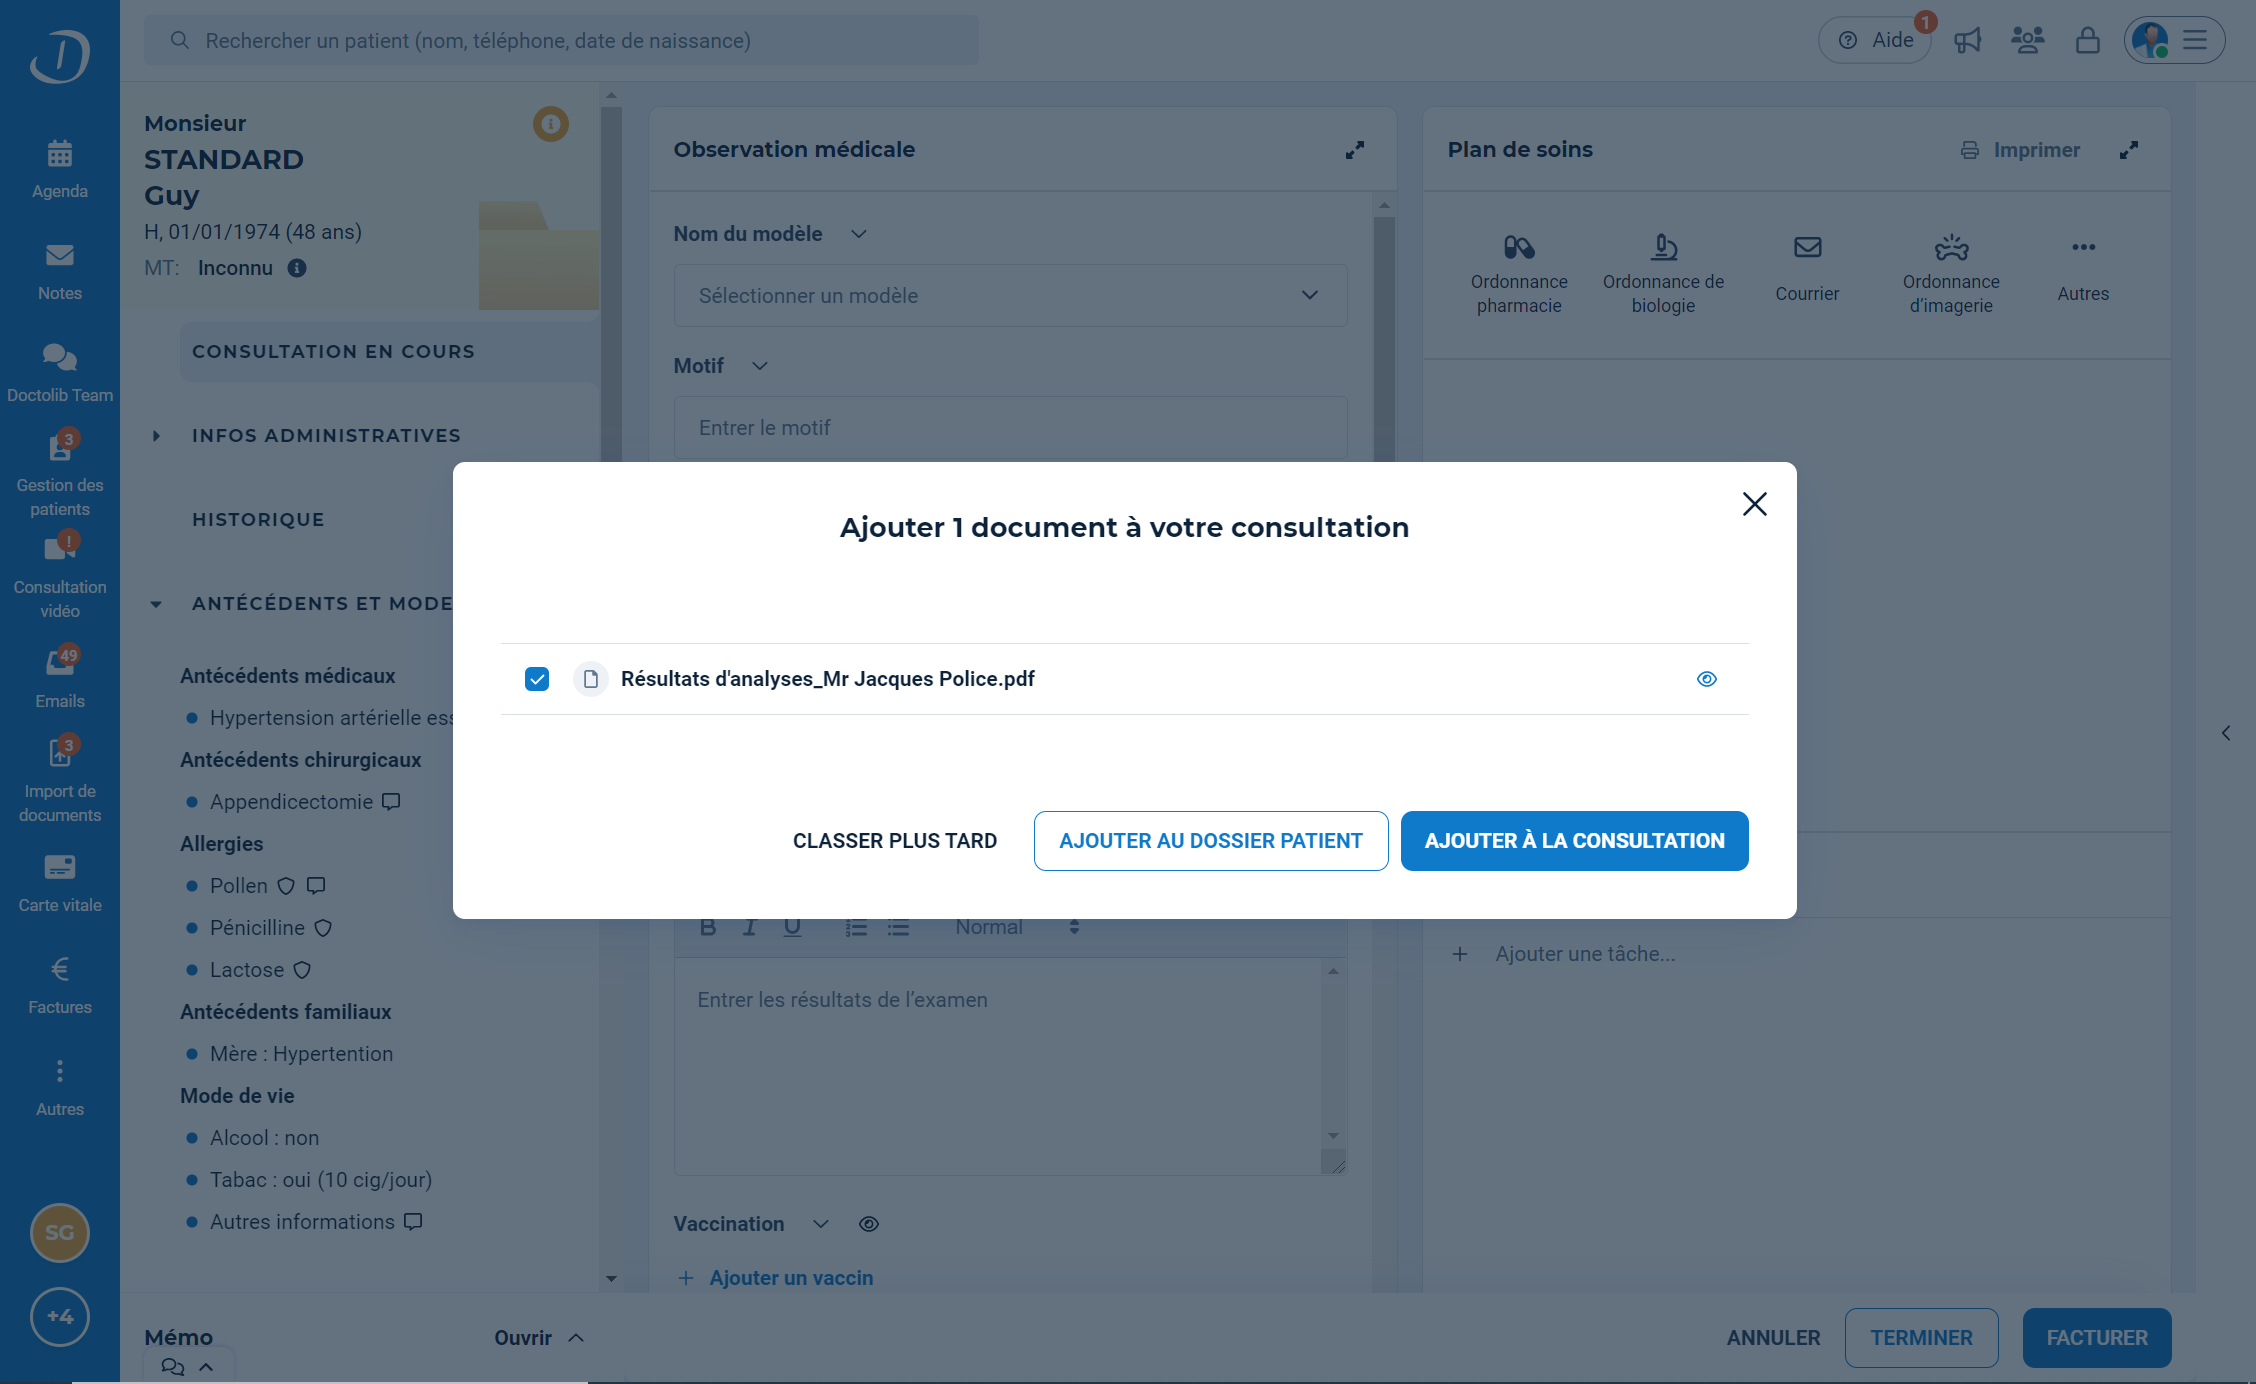Image resolution: width=2256 pixels, height=1384 pixels.
Task: Click the patient search input field
Action: tap(560, 41)
